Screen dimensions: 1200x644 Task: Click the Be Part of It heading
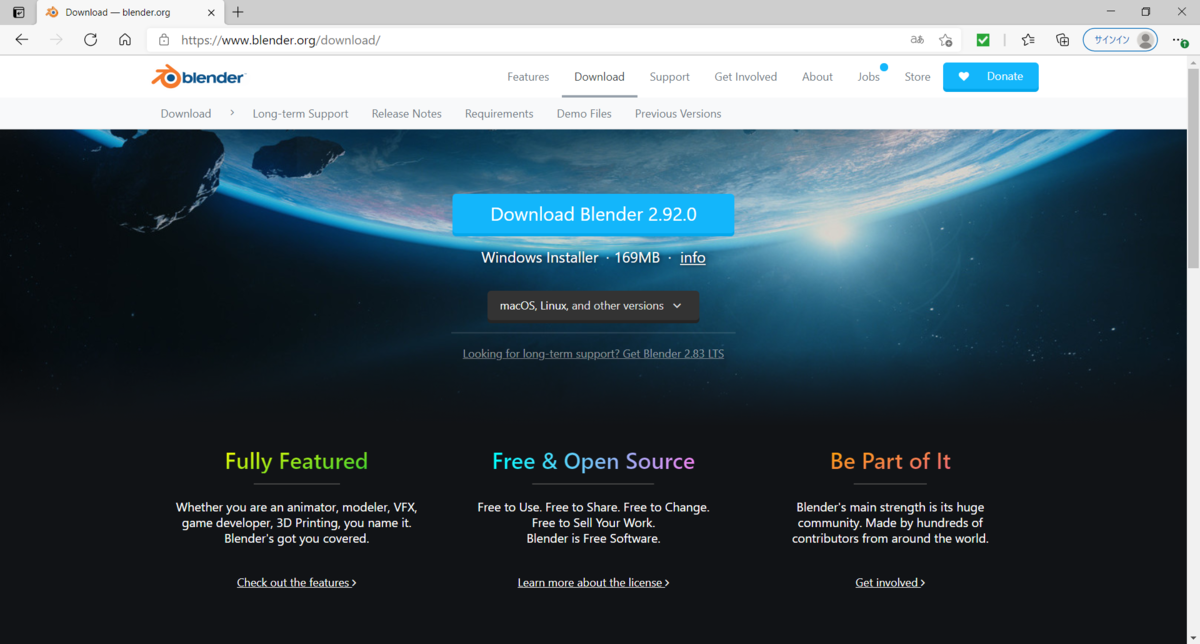(x=890, y=461)
